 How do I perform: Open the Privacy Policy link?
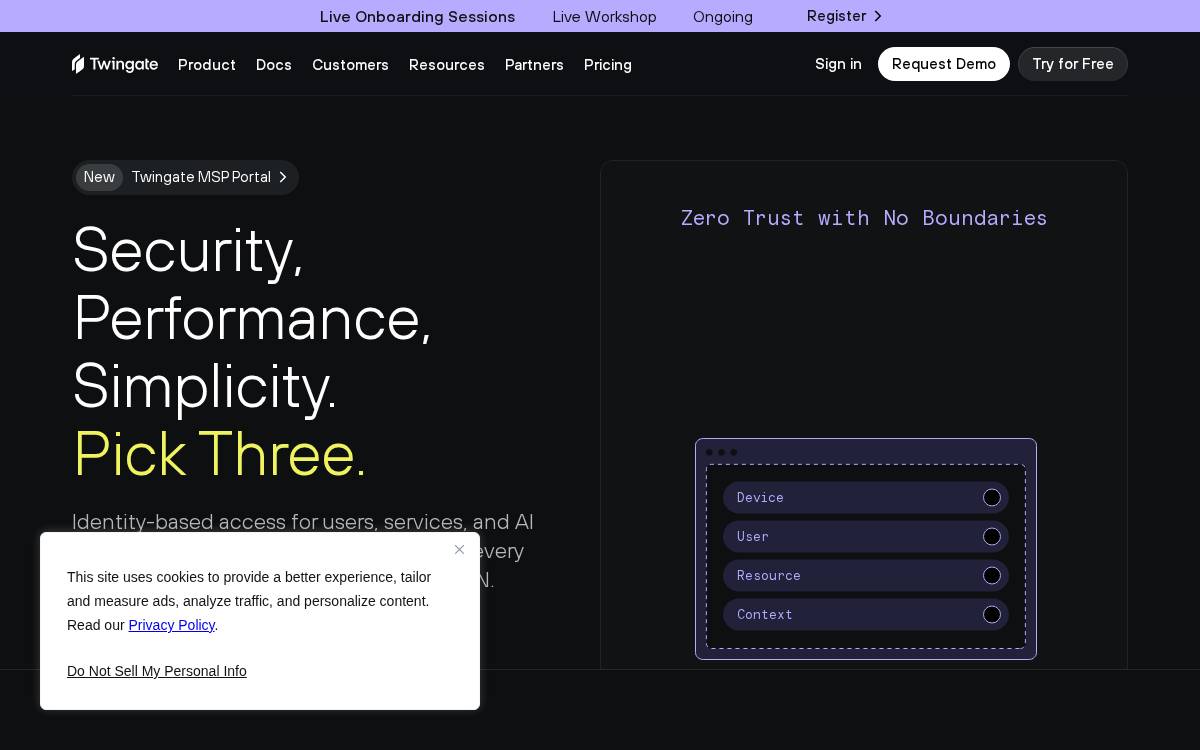point(172,625)
